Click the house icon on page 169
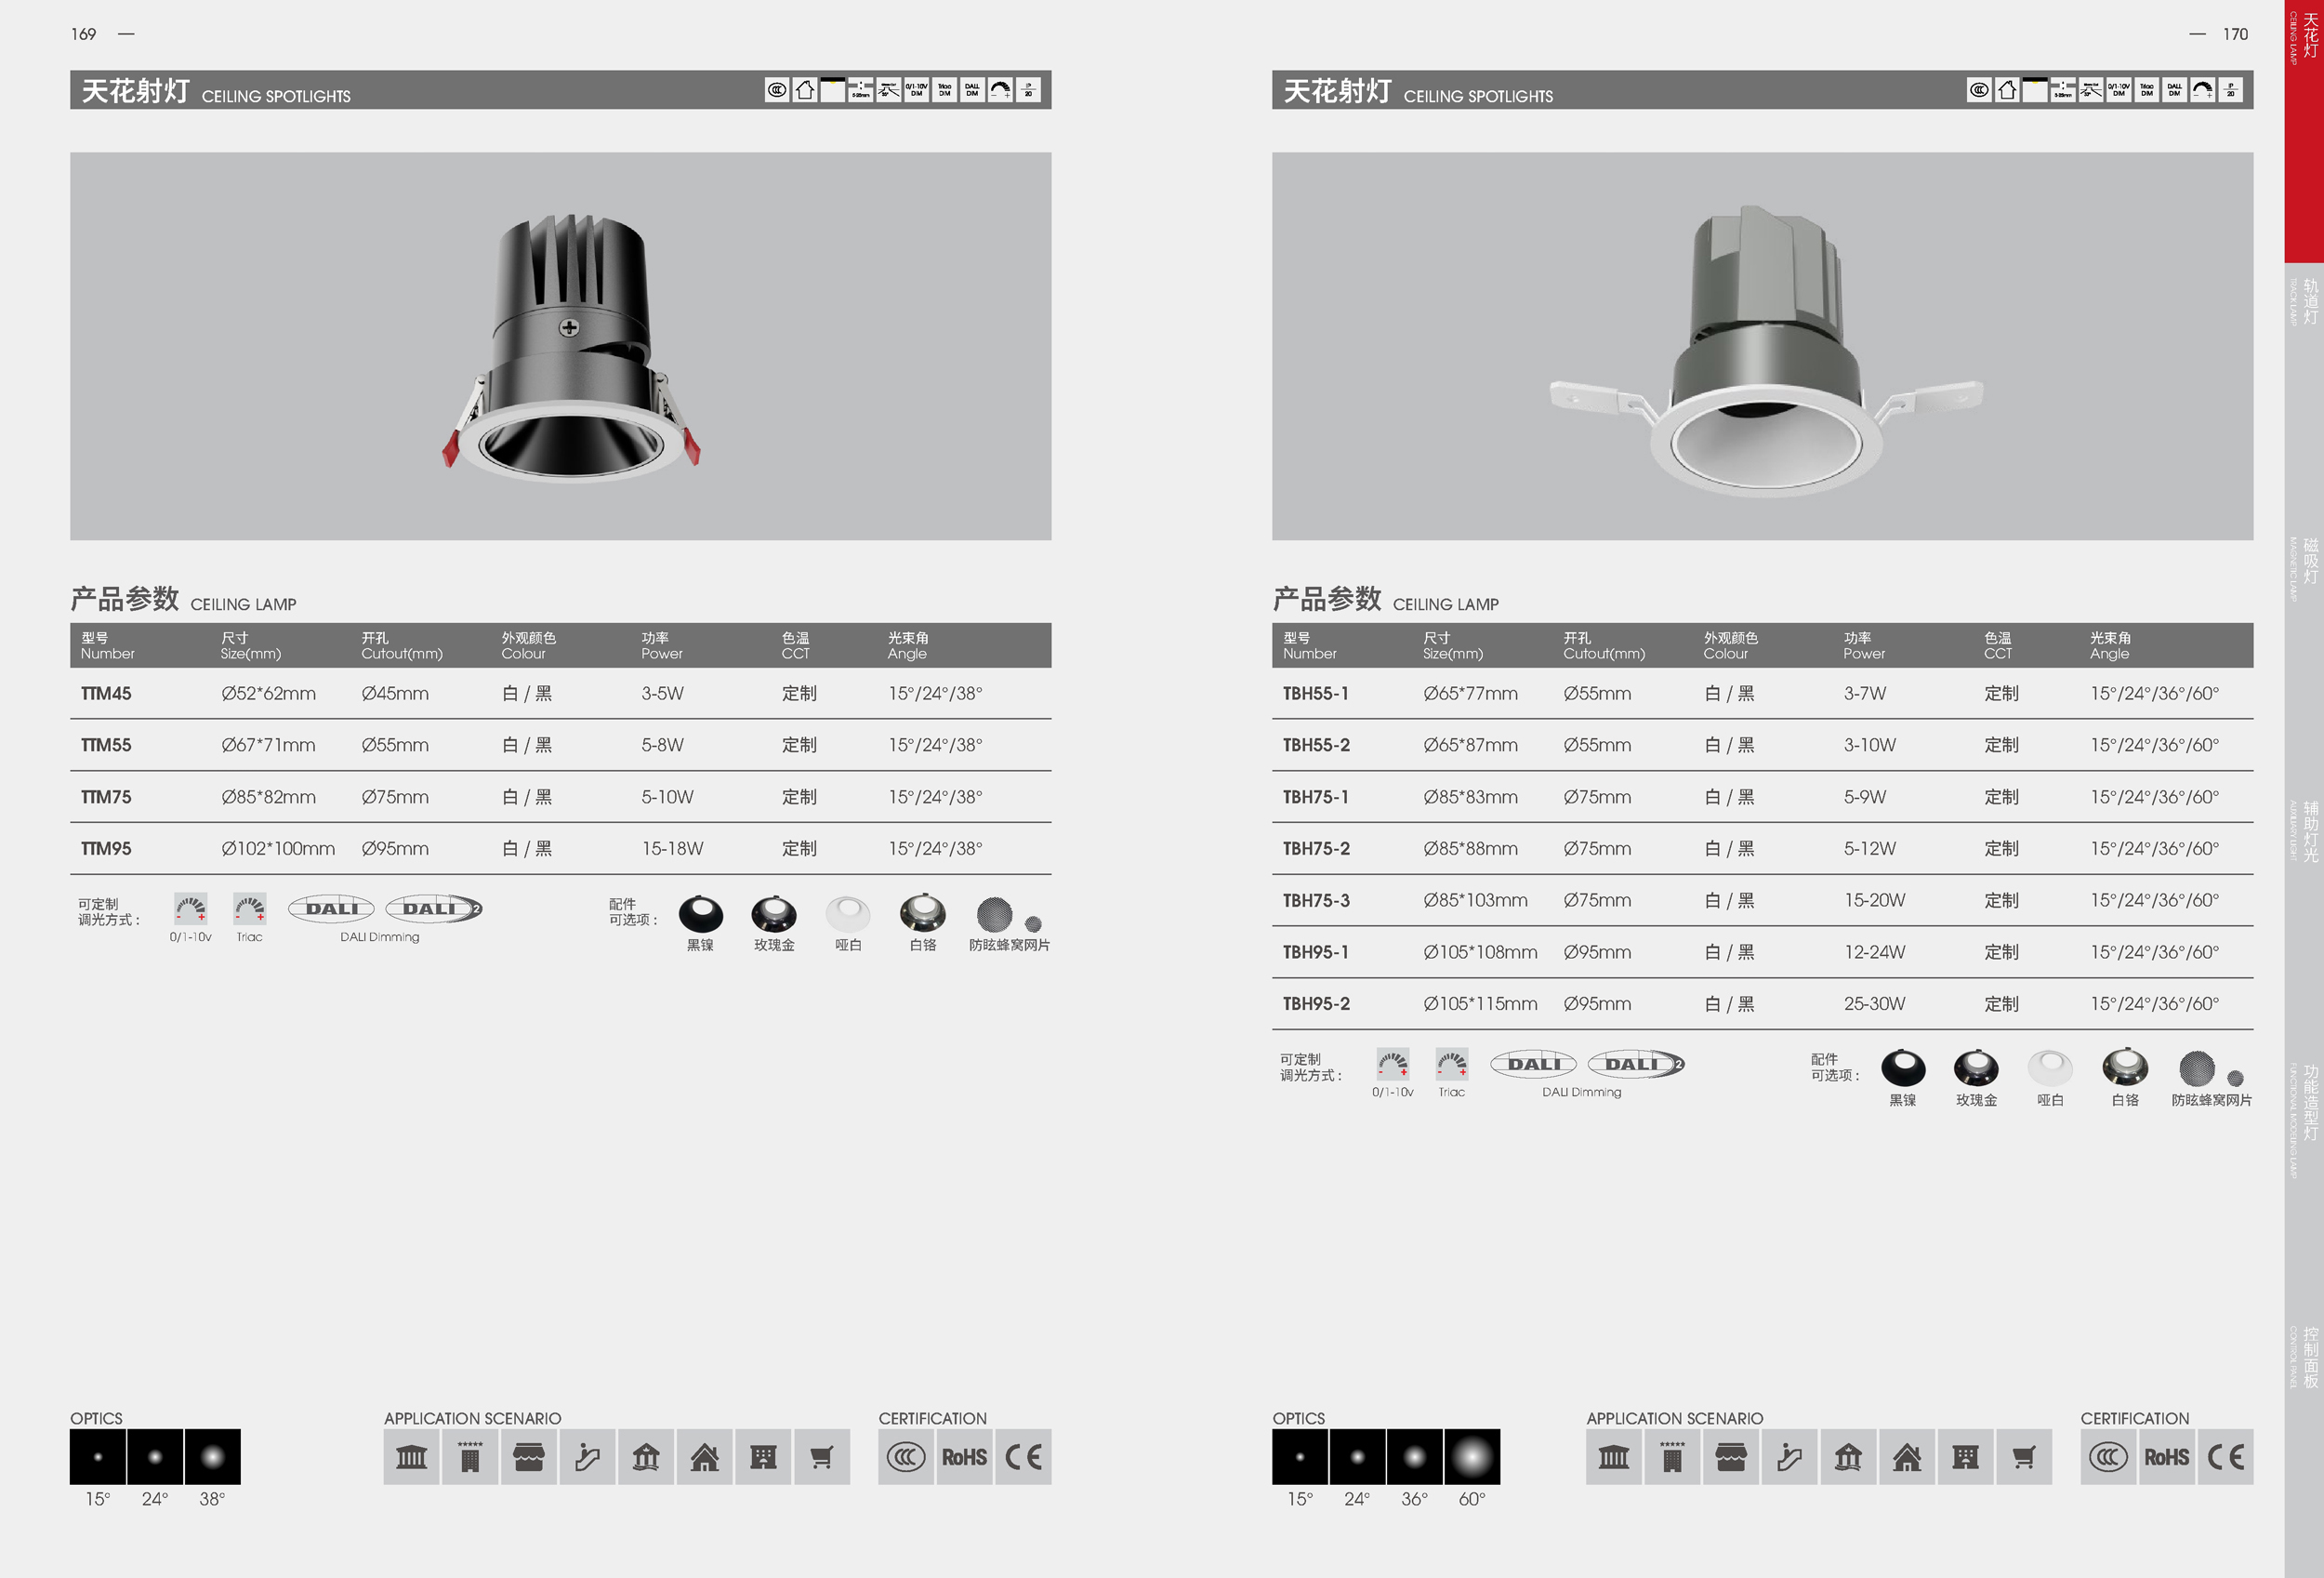This screenshot has width=2324, height=1578. pos(704,1457)
